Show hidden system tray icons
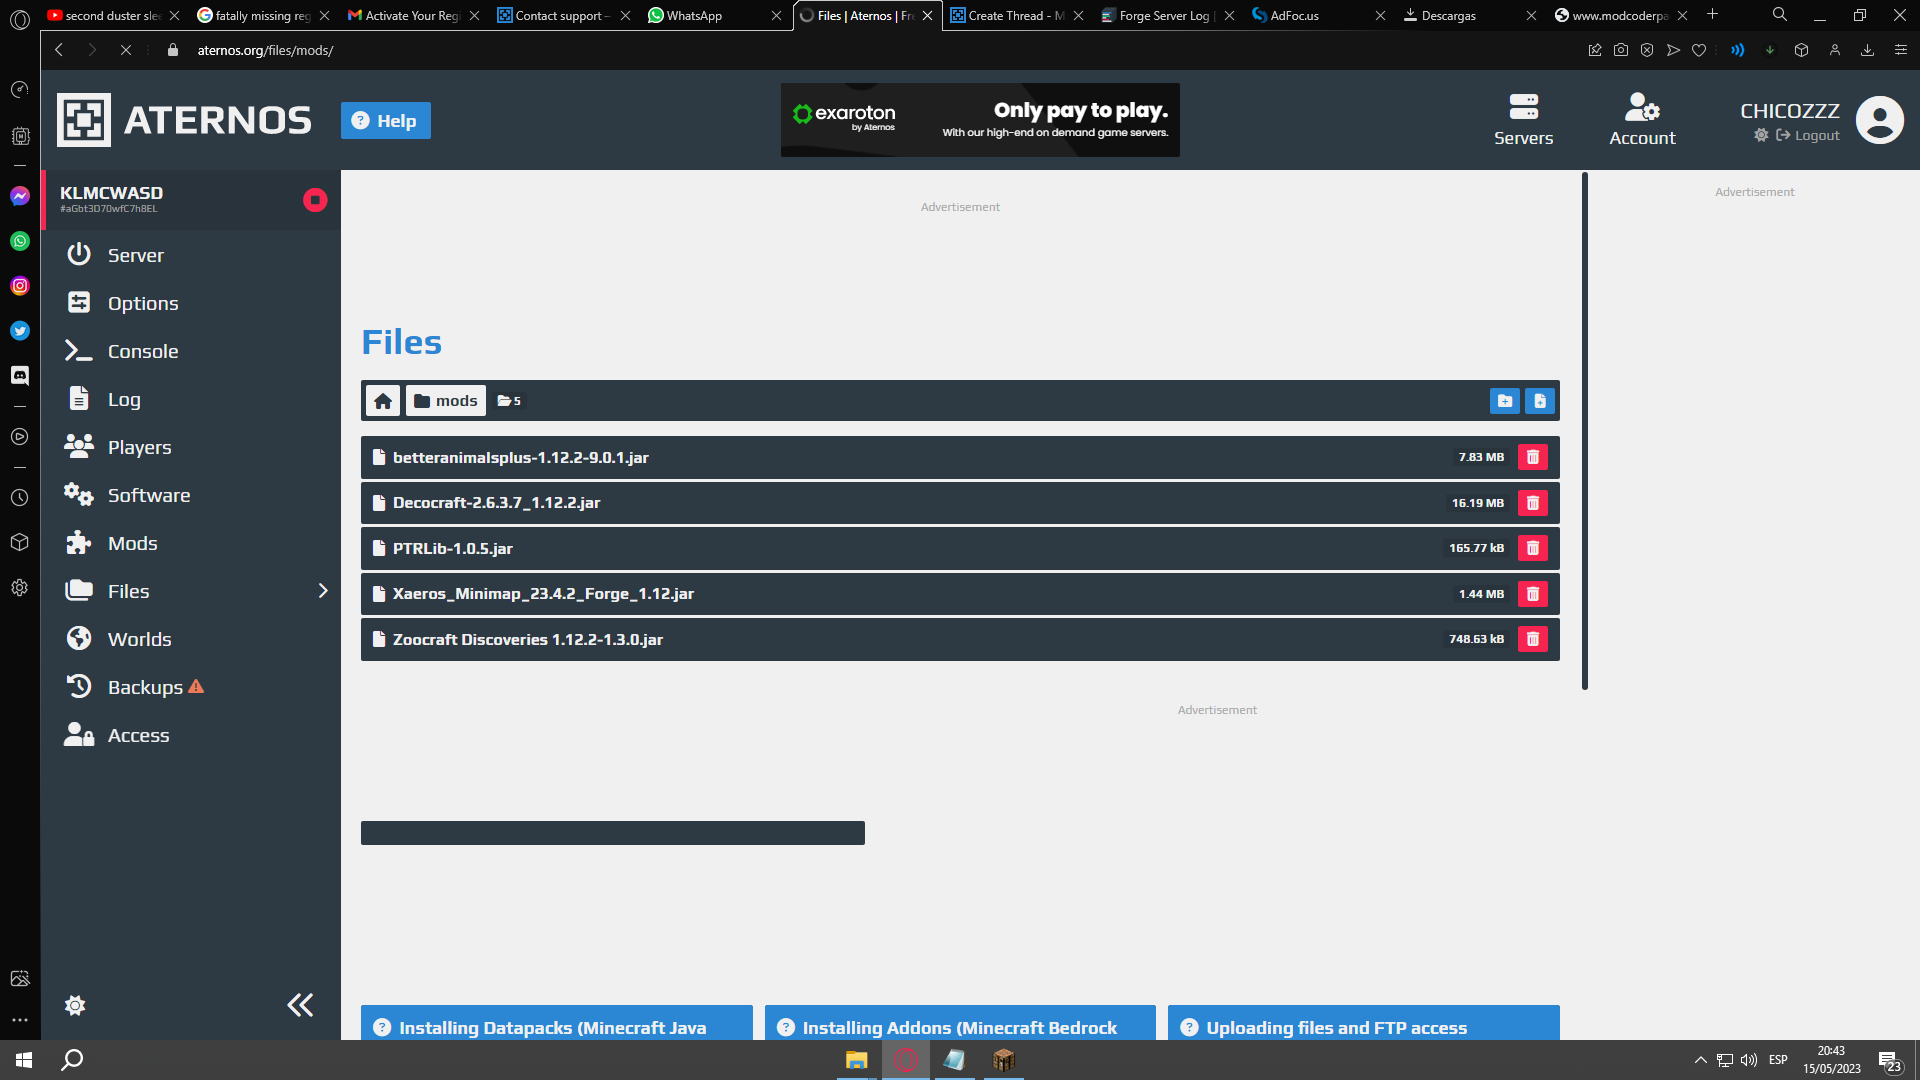This screenshot has width=1920, height=1080. 1700,1060
